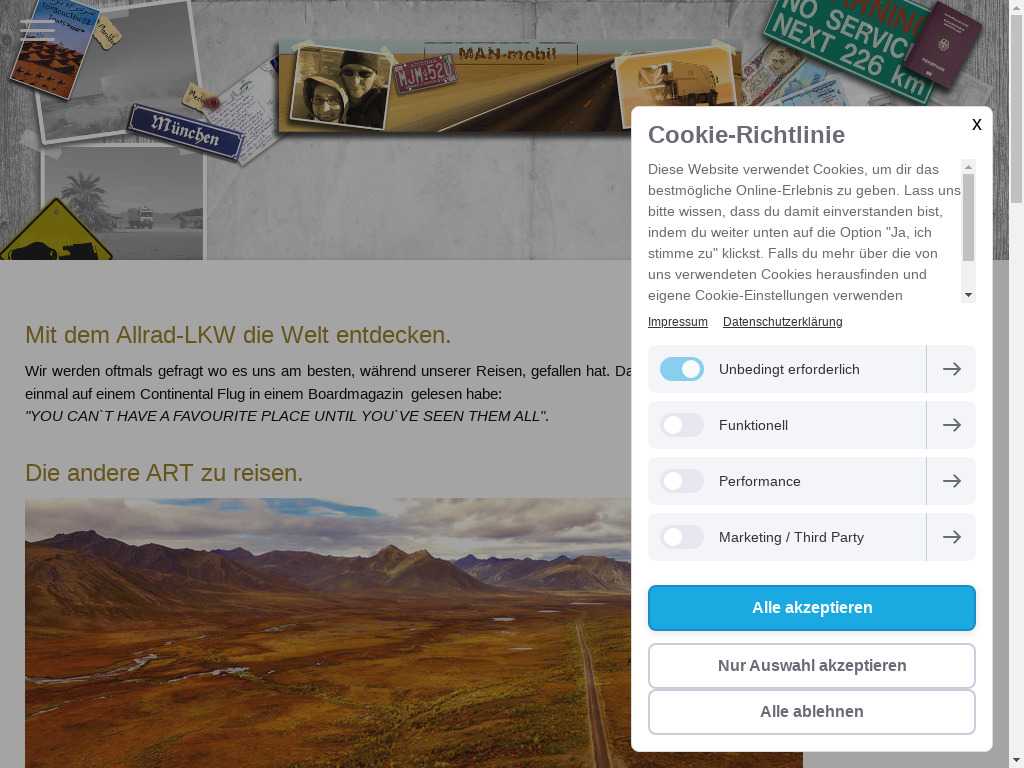The image size is (1024, 768).
Task: Click the MJM 520 license plate graphic
Action: [x=425, y=75]
